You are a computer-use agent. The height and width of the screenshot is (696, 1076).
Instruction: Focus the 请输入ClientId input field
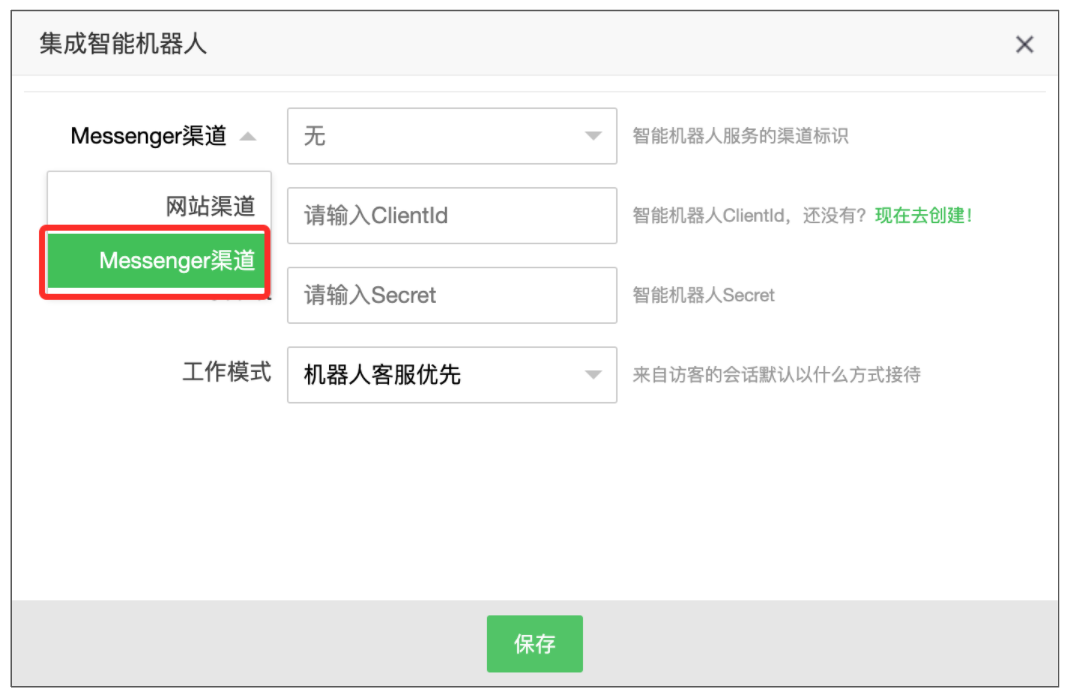click(452, 216)
